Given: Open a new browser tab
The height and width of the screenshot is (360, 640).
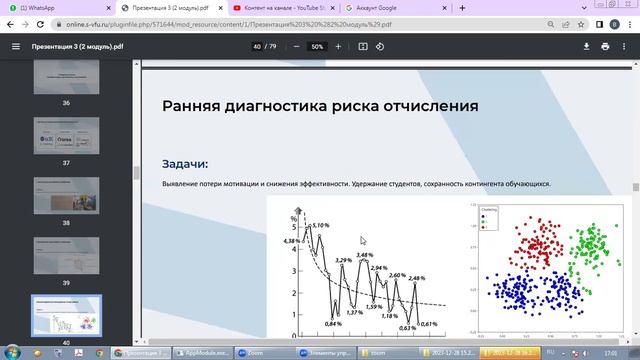Looking at the screenshot, I should click(462, 8).
